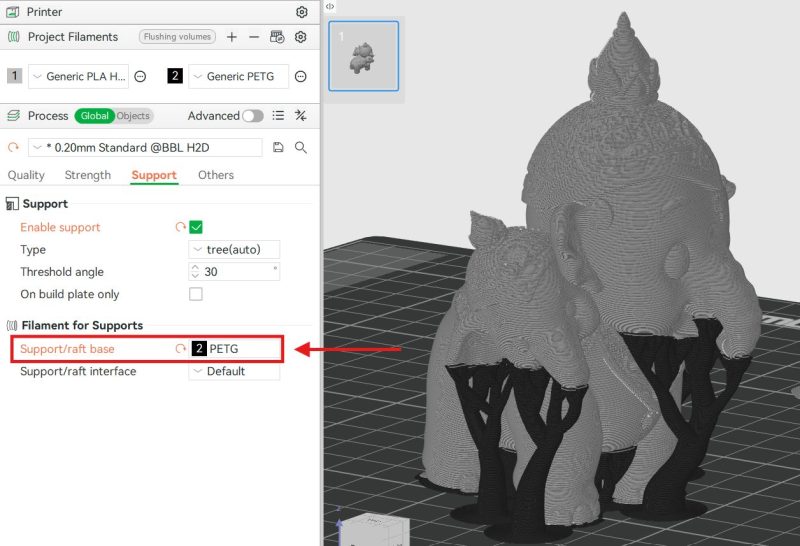The width and height of the screenshot is (800, 546).
Task: Open Support/raft interface filament dropdown
Action: (x=234, y=371)
